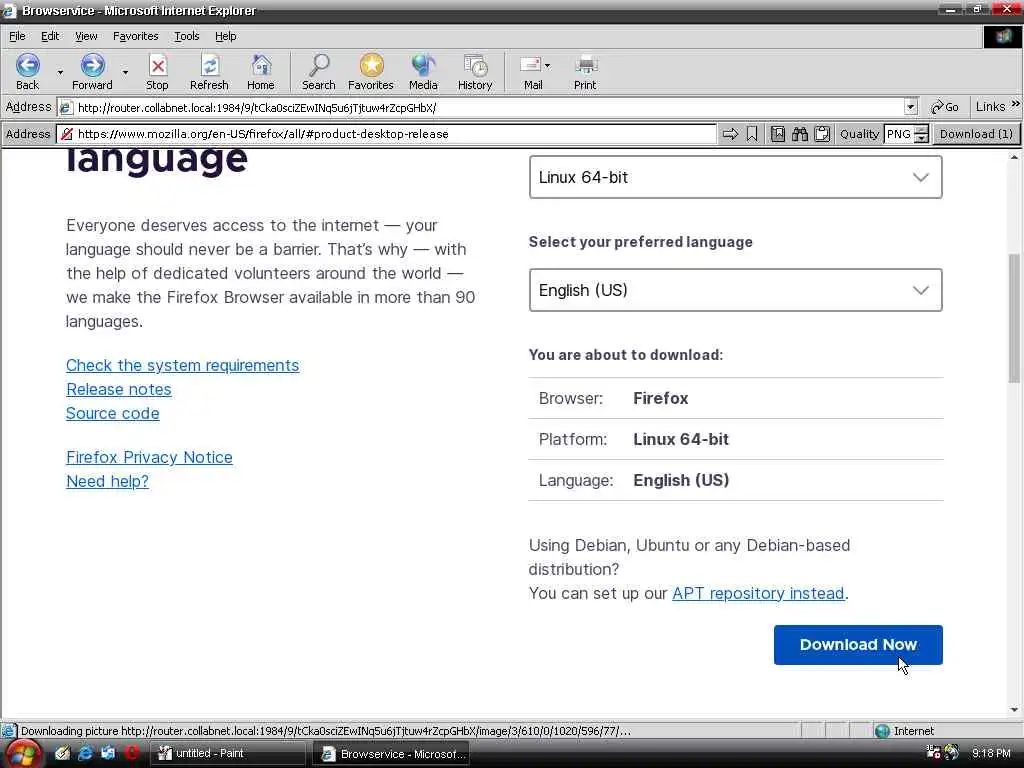Click the scrollbar down arrow
The image size is (1024, 768).
click(x=1014, y=709)
